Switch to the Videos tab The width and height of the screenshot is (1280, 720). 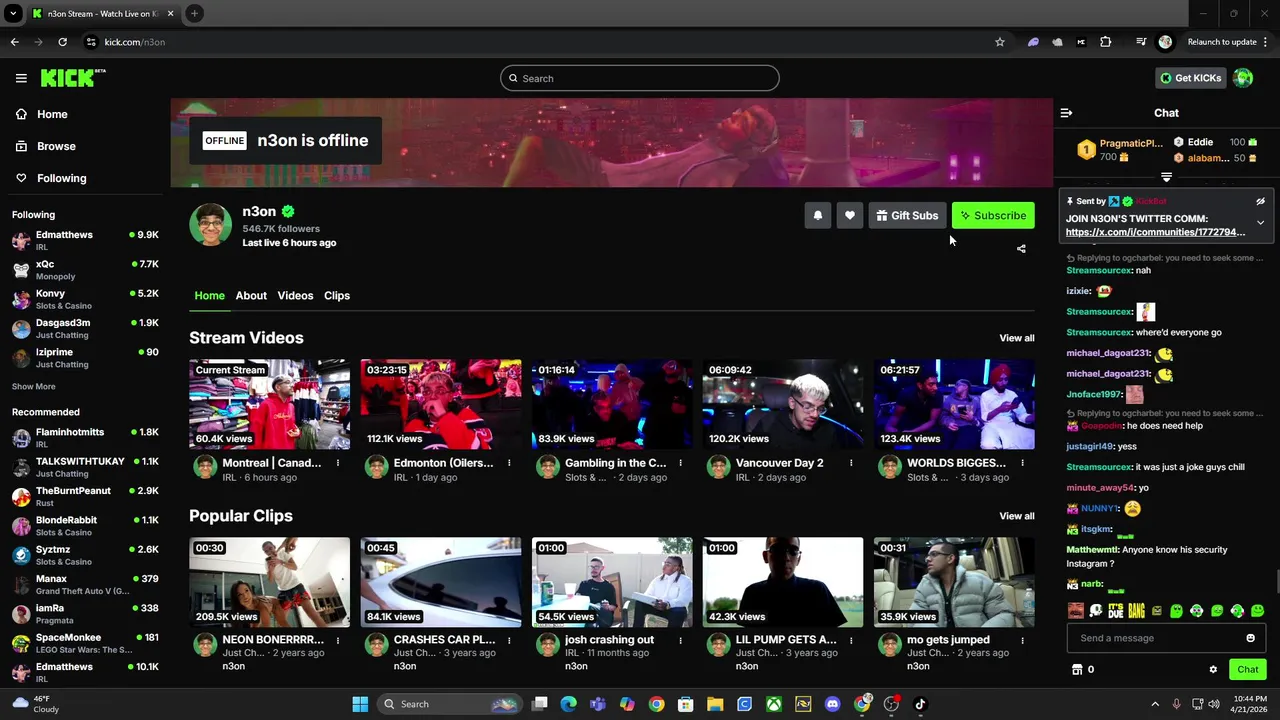tap(295, 296)
